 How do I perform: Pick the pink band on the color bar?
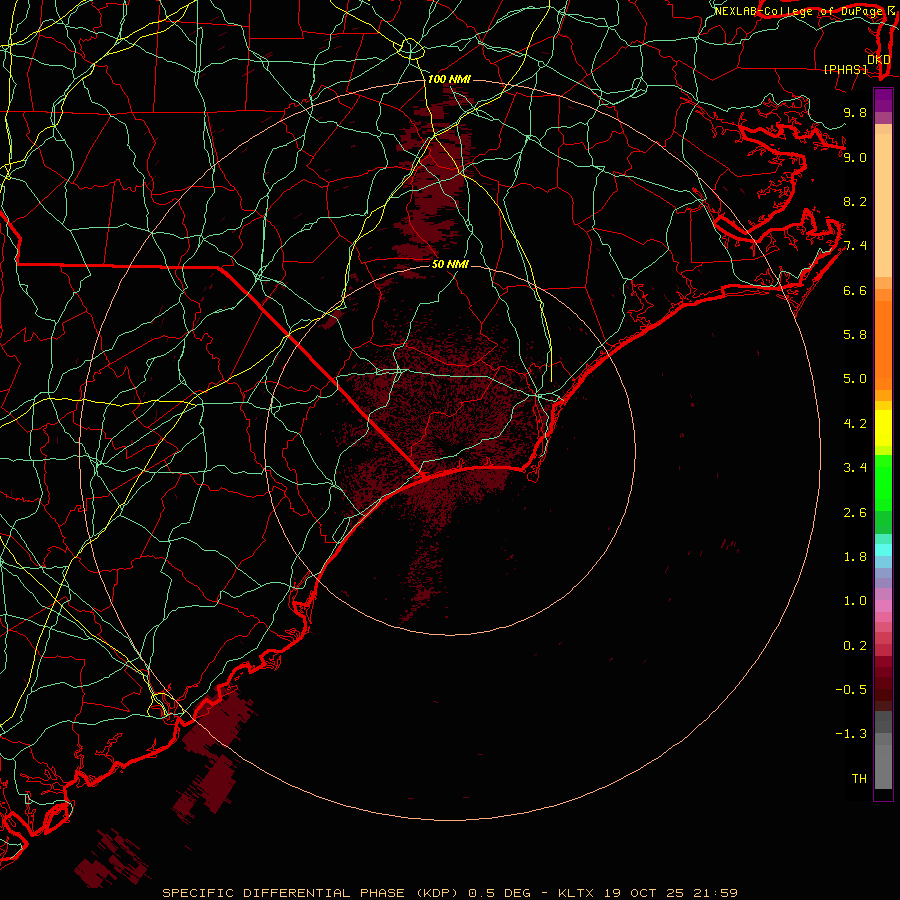click(883, 606)
